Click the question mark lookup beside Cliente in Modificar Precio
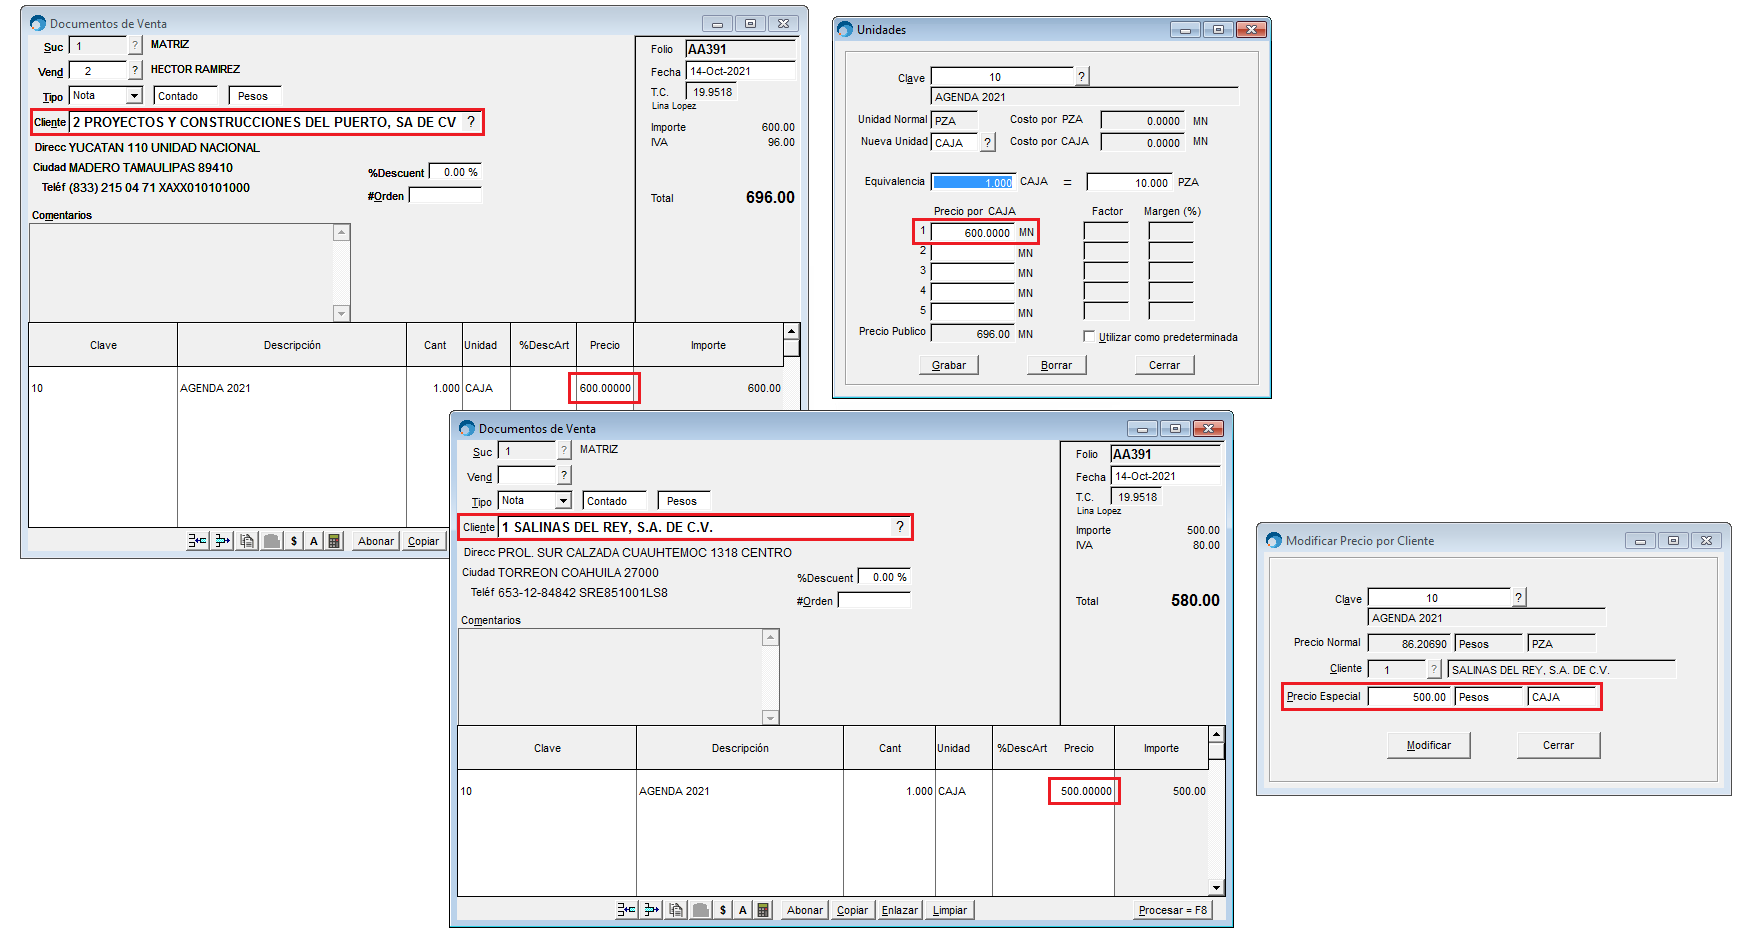Image resolution: width=1762 pixels, height=936 pixels. tap(1434, 669)
